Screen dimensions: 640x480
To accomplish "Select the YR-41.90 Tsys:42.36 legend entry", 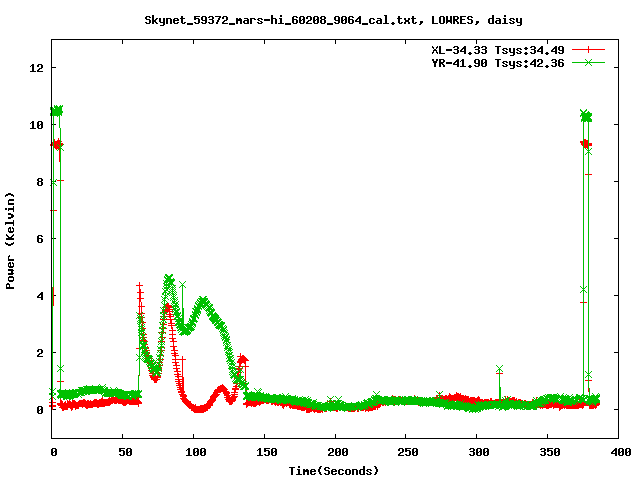I will pyautogui.click(x=498, y=63).
